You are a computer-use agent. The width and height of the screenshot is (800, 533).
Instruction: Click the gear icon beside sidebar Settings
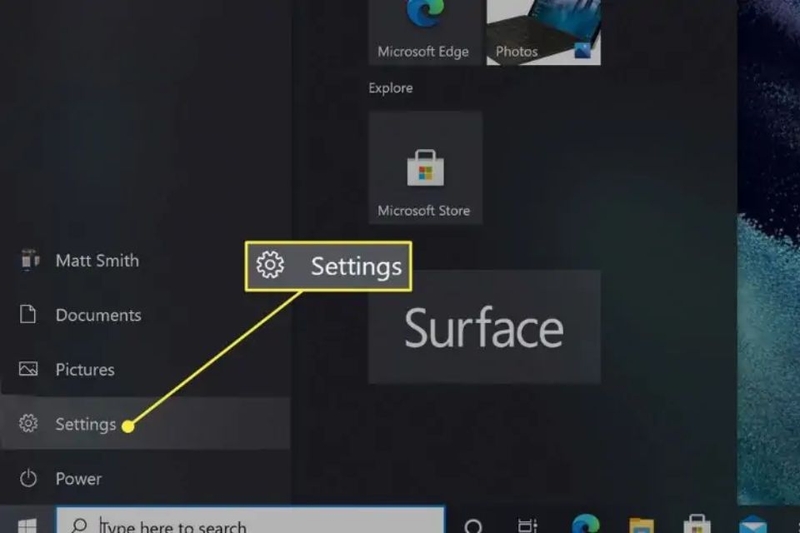pyautogui.click(x=28, y=423)
